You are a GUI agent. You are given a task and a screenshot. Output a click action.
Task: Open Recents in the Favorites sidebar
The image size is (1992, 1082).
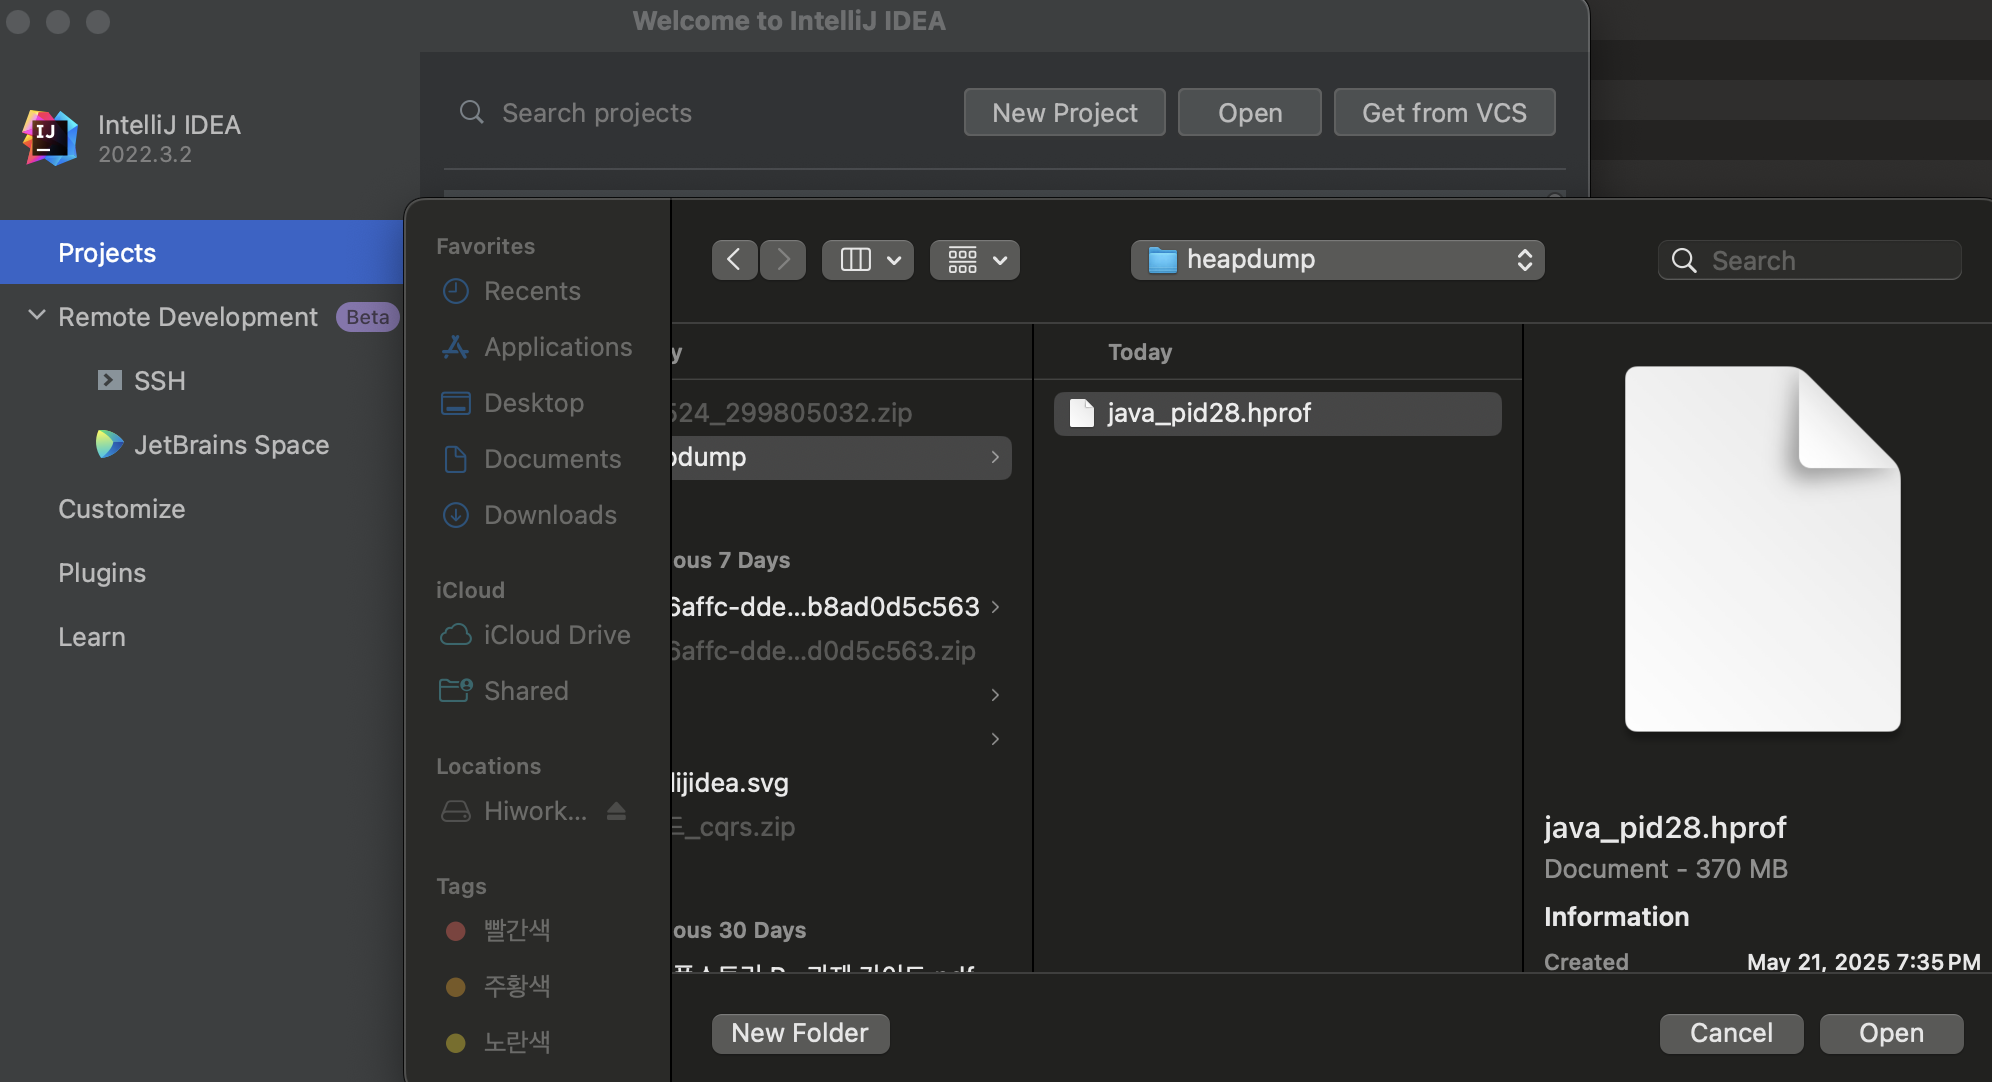[x=532, y=291]
